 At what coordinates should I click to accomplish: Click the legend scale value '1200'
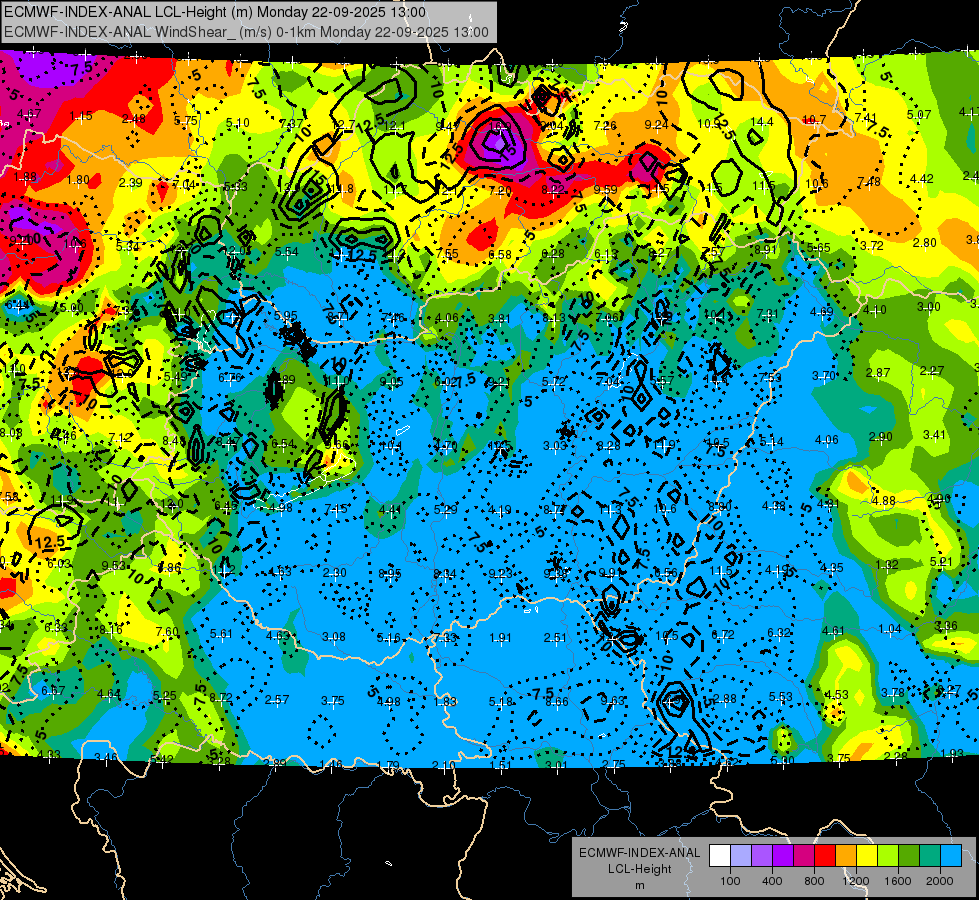coord(856,881)
